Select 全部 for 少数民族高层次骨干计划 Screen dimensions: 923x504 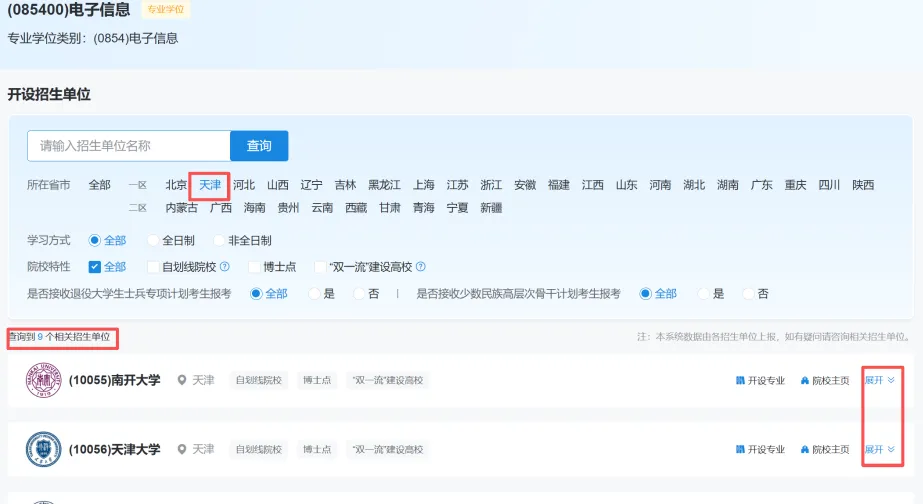646,293
